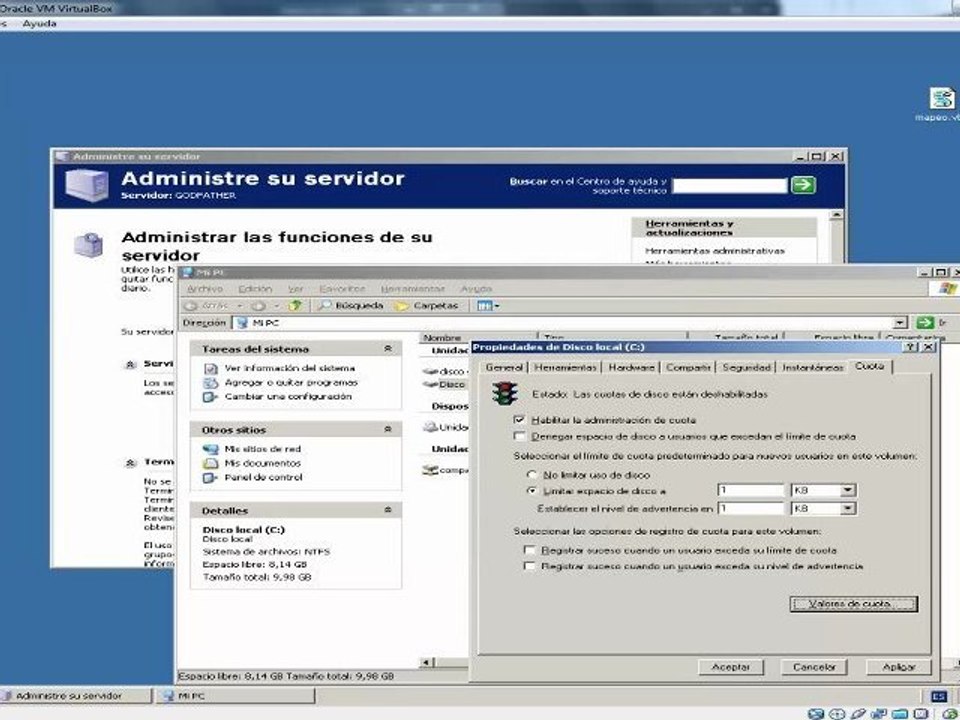Screen dimensions: 960x720
Task: Click the scroll-up arrow in Administre su servidor
Action: tap(836, 215)
